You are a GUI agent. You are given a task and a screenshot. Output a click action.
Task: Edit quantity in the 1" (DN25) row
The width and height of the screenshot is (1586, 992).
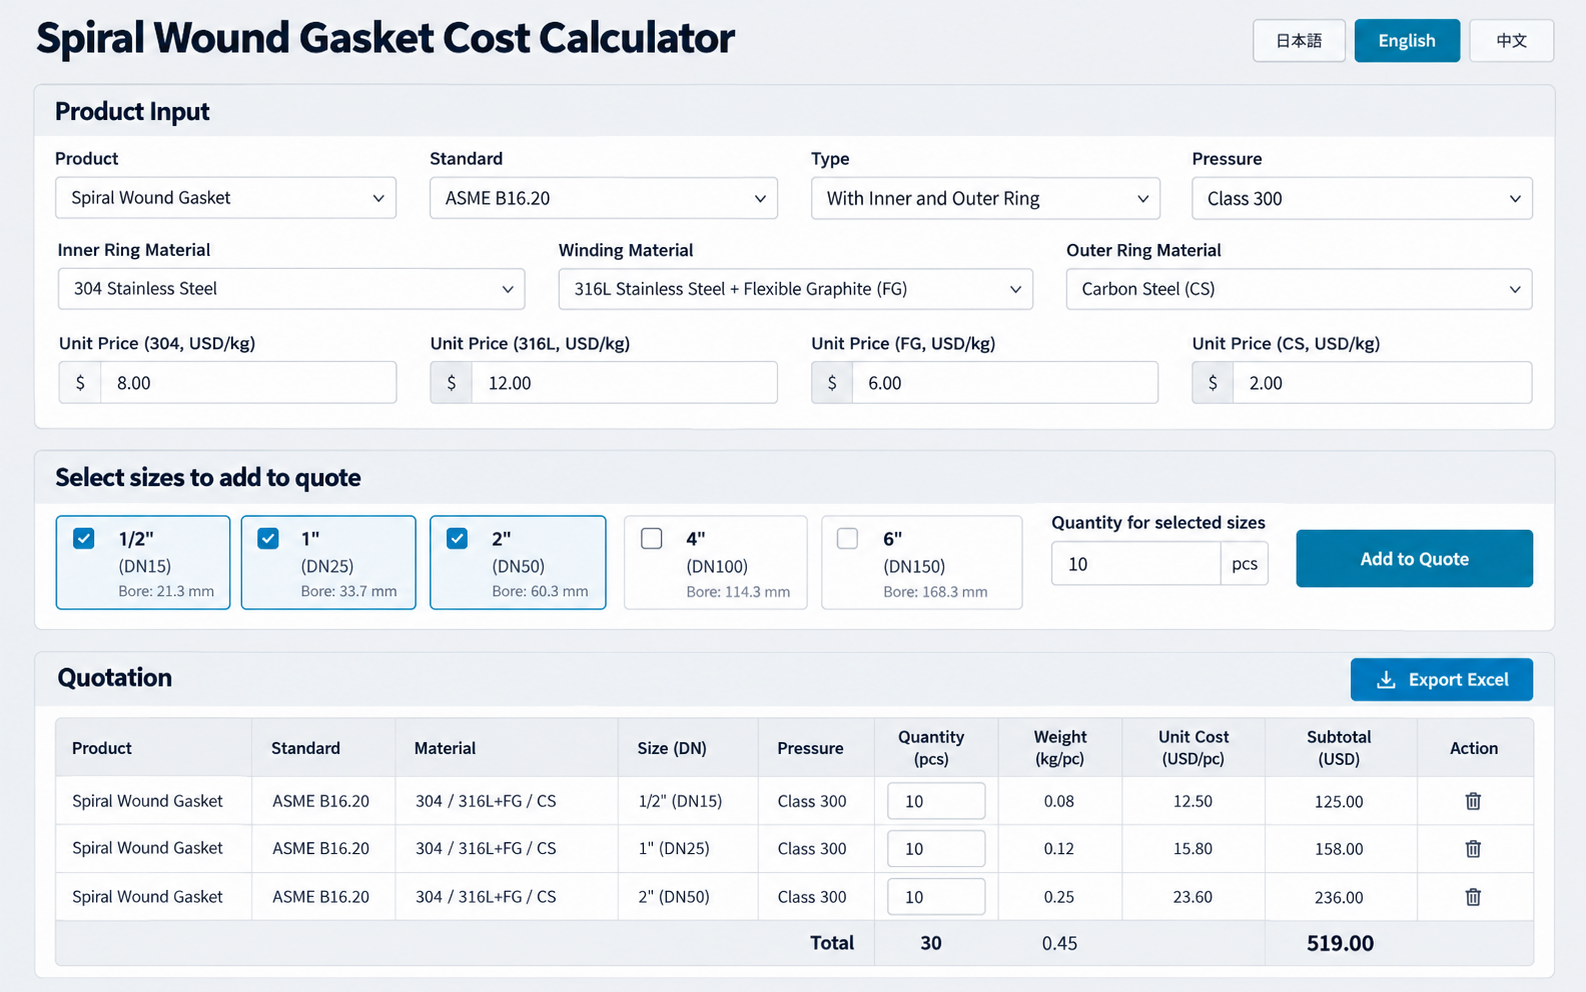tap(936, 849)
